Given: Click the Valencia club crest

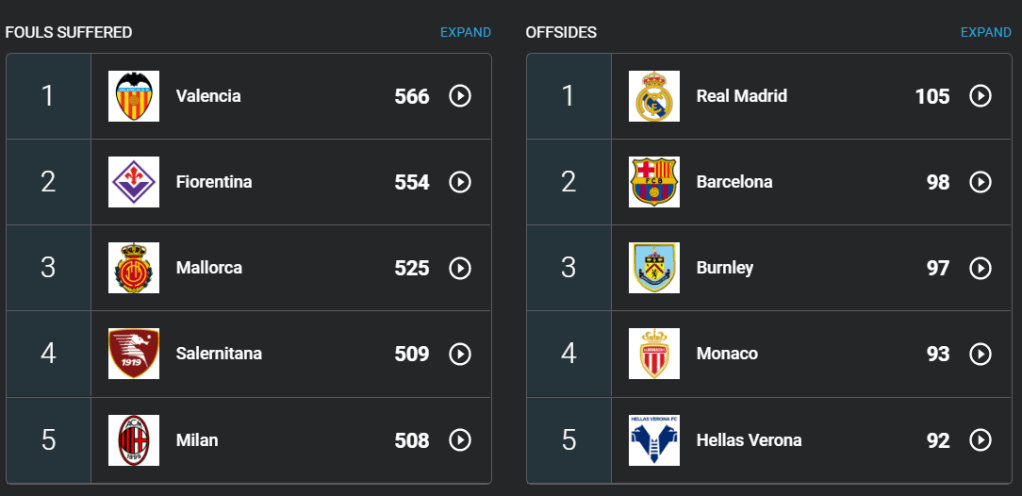Looking at the screenshot, I should click(134, 96).
